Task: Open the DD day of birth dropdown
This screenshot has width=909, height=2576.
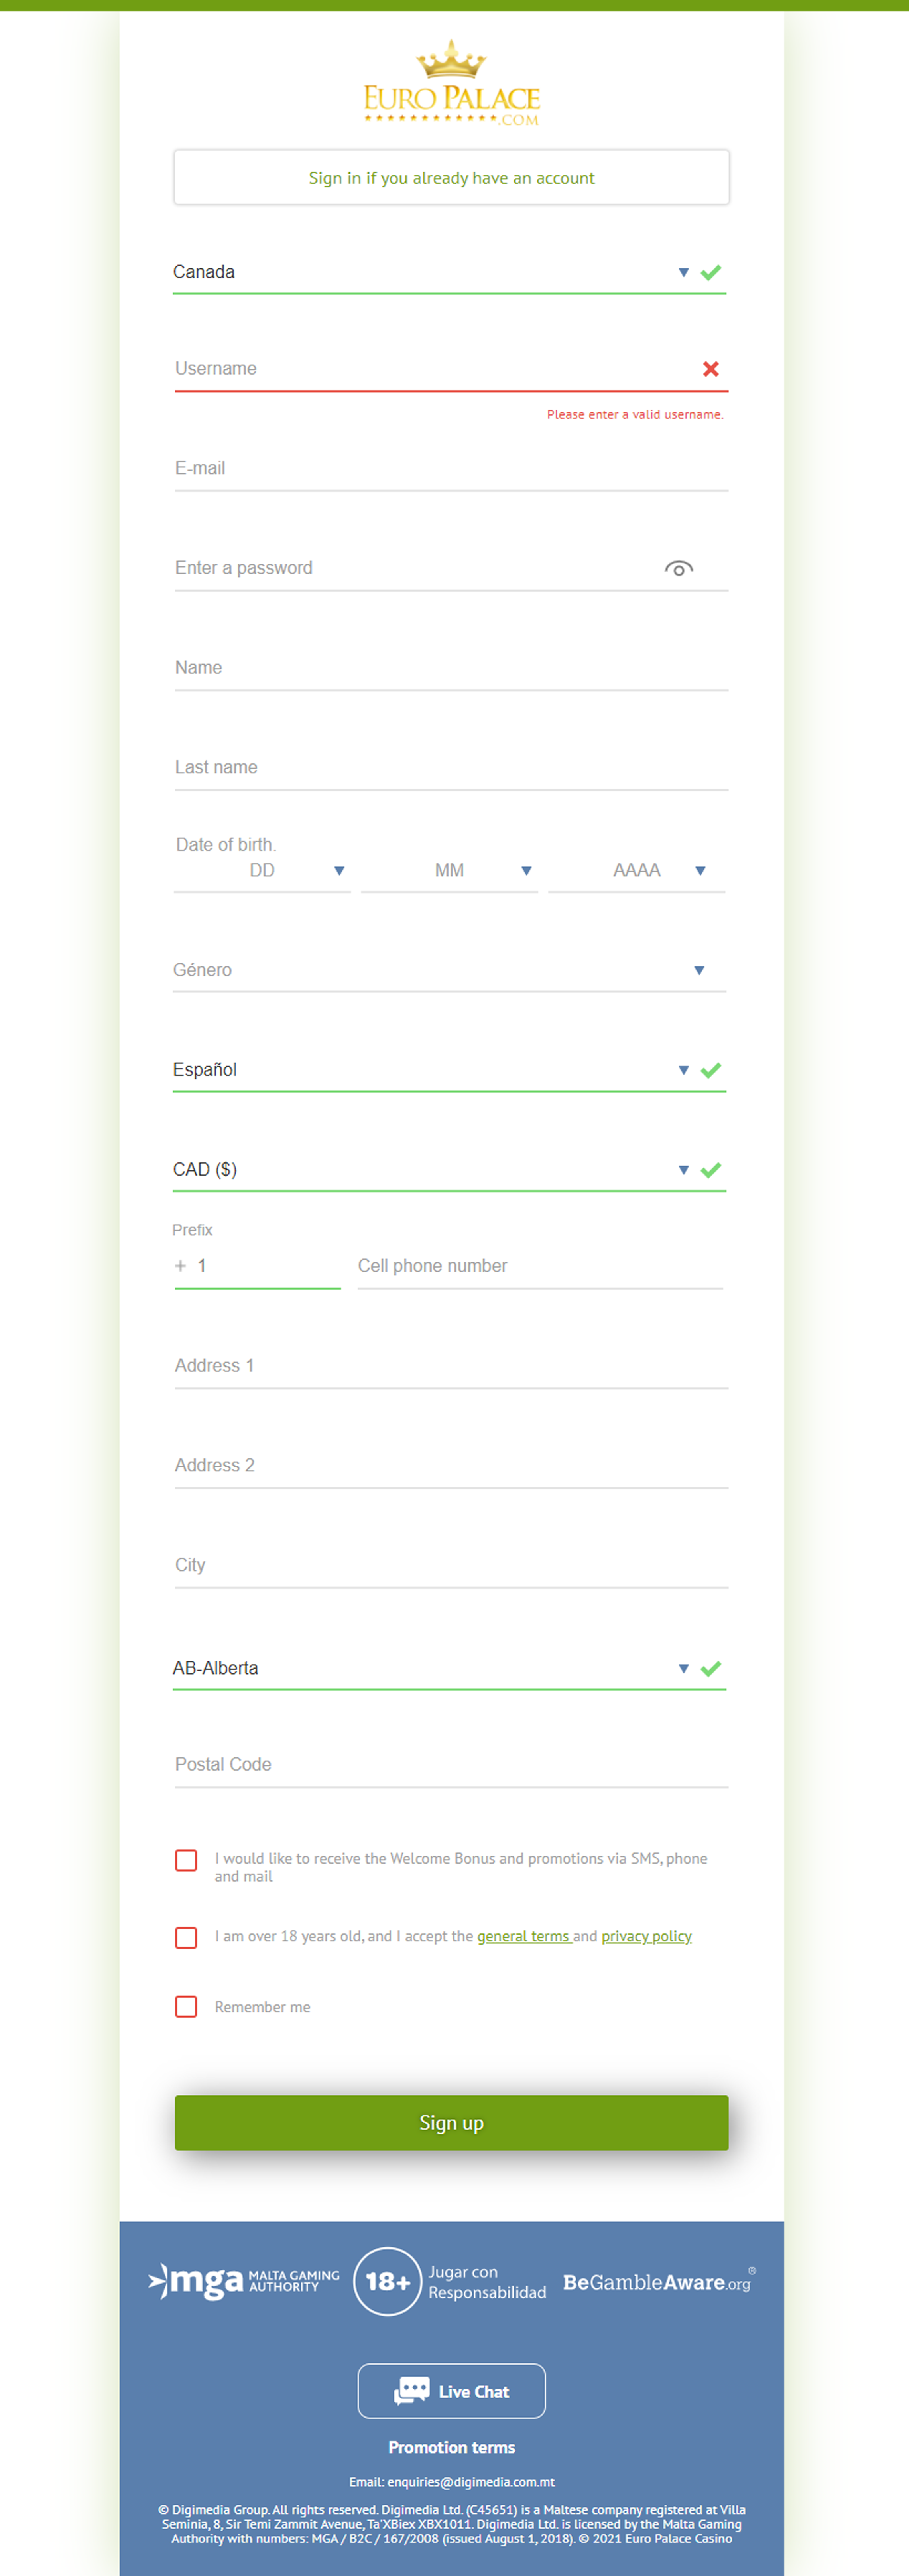Action: (262, 871)
